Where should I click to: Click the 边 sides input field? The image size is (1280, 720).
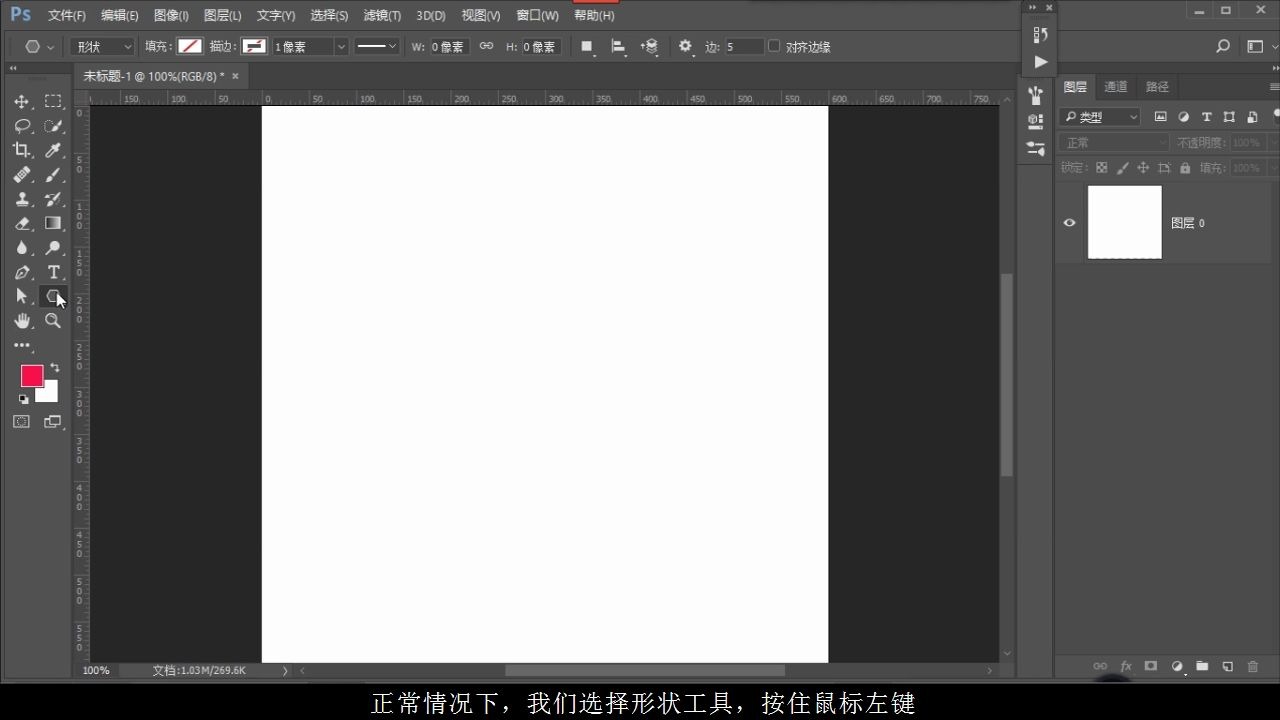click(744, 46)
